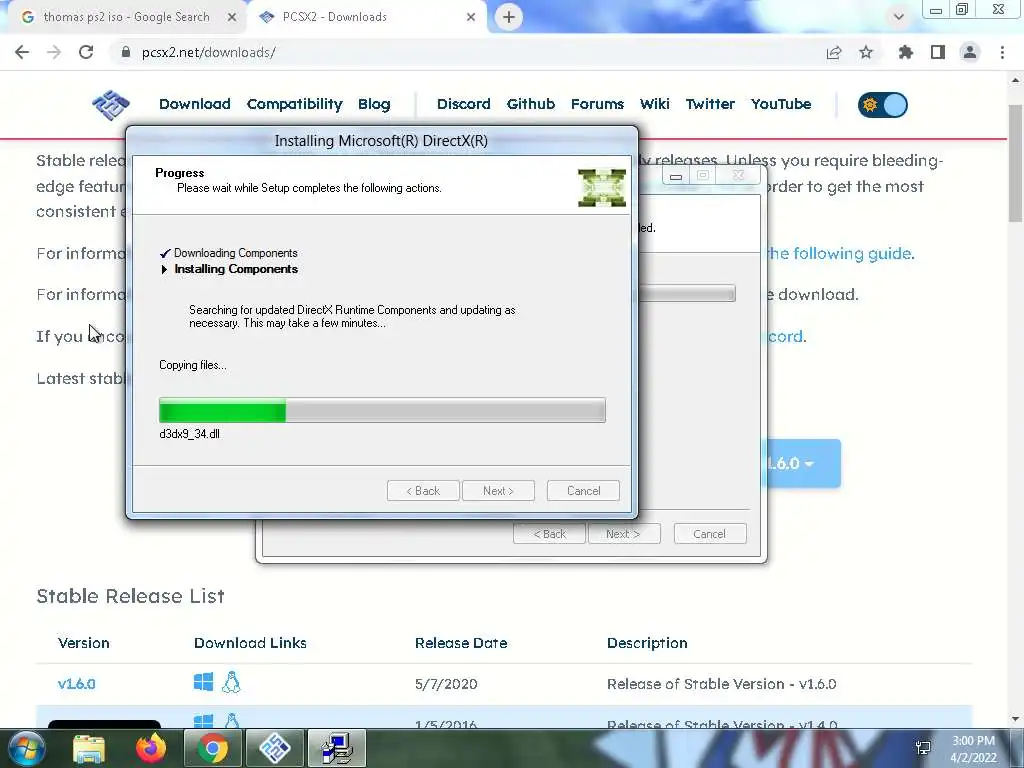Click d3dx9_34.dll file name text
1024x768 pixels.
point(189,434)
